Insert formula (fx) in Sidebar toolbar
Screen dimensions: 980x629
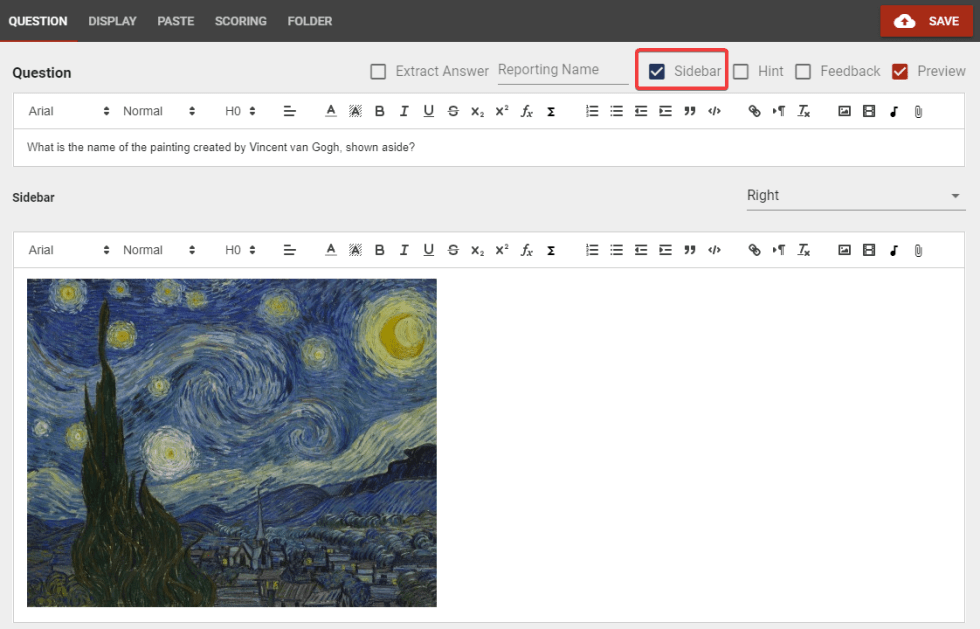click(x=527, y=250)
